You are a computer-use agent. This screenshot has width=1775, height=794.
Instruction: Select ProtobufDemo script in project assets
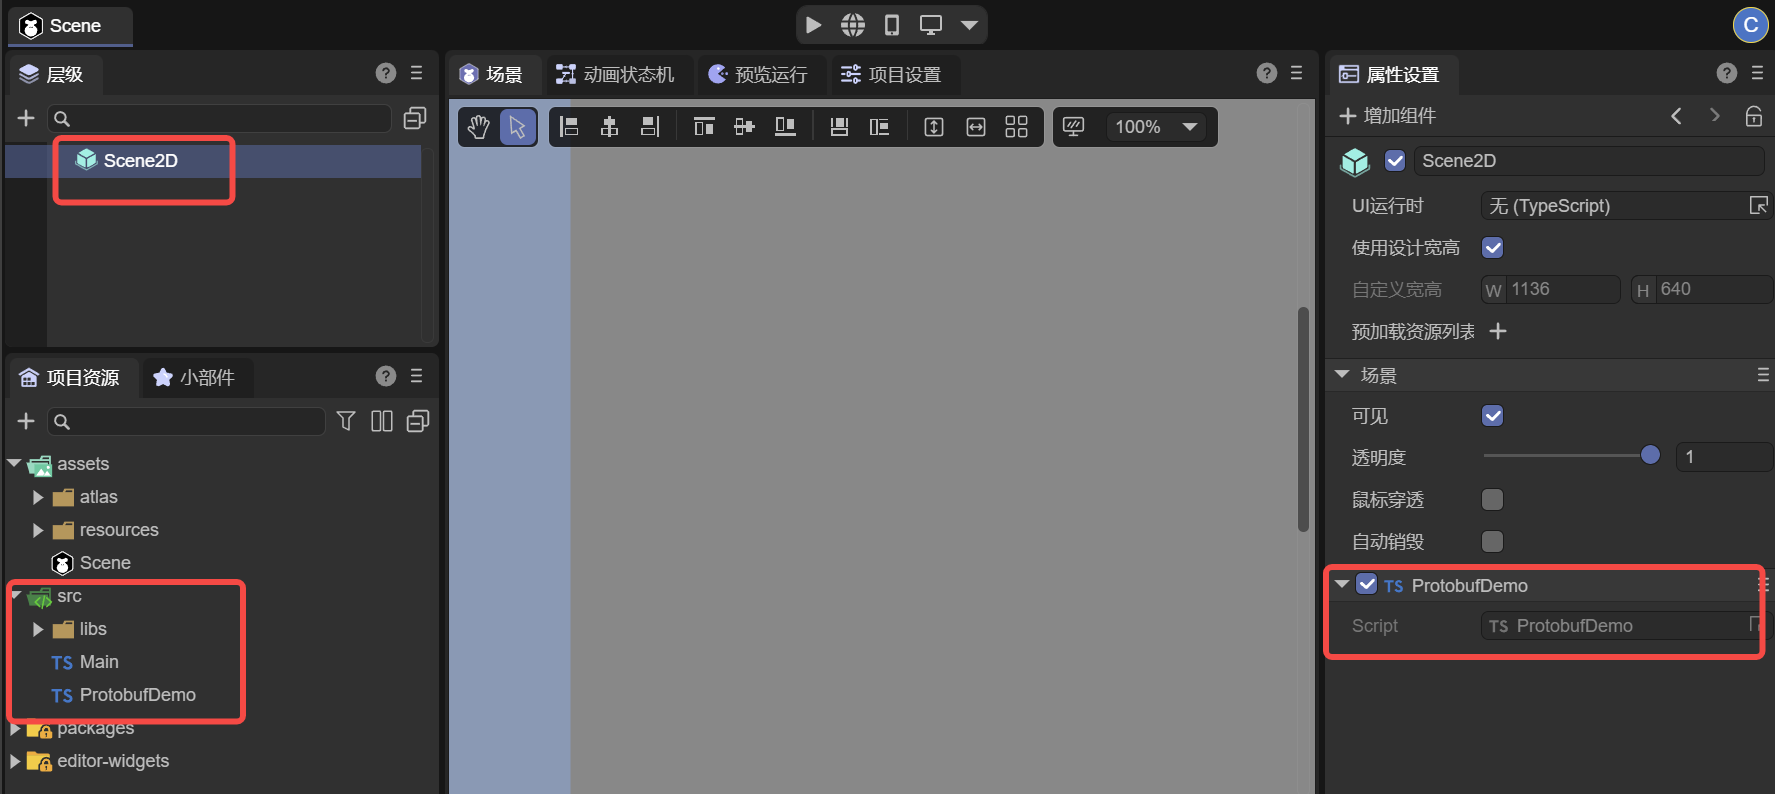pyautogui.click(x=136, y=695)
